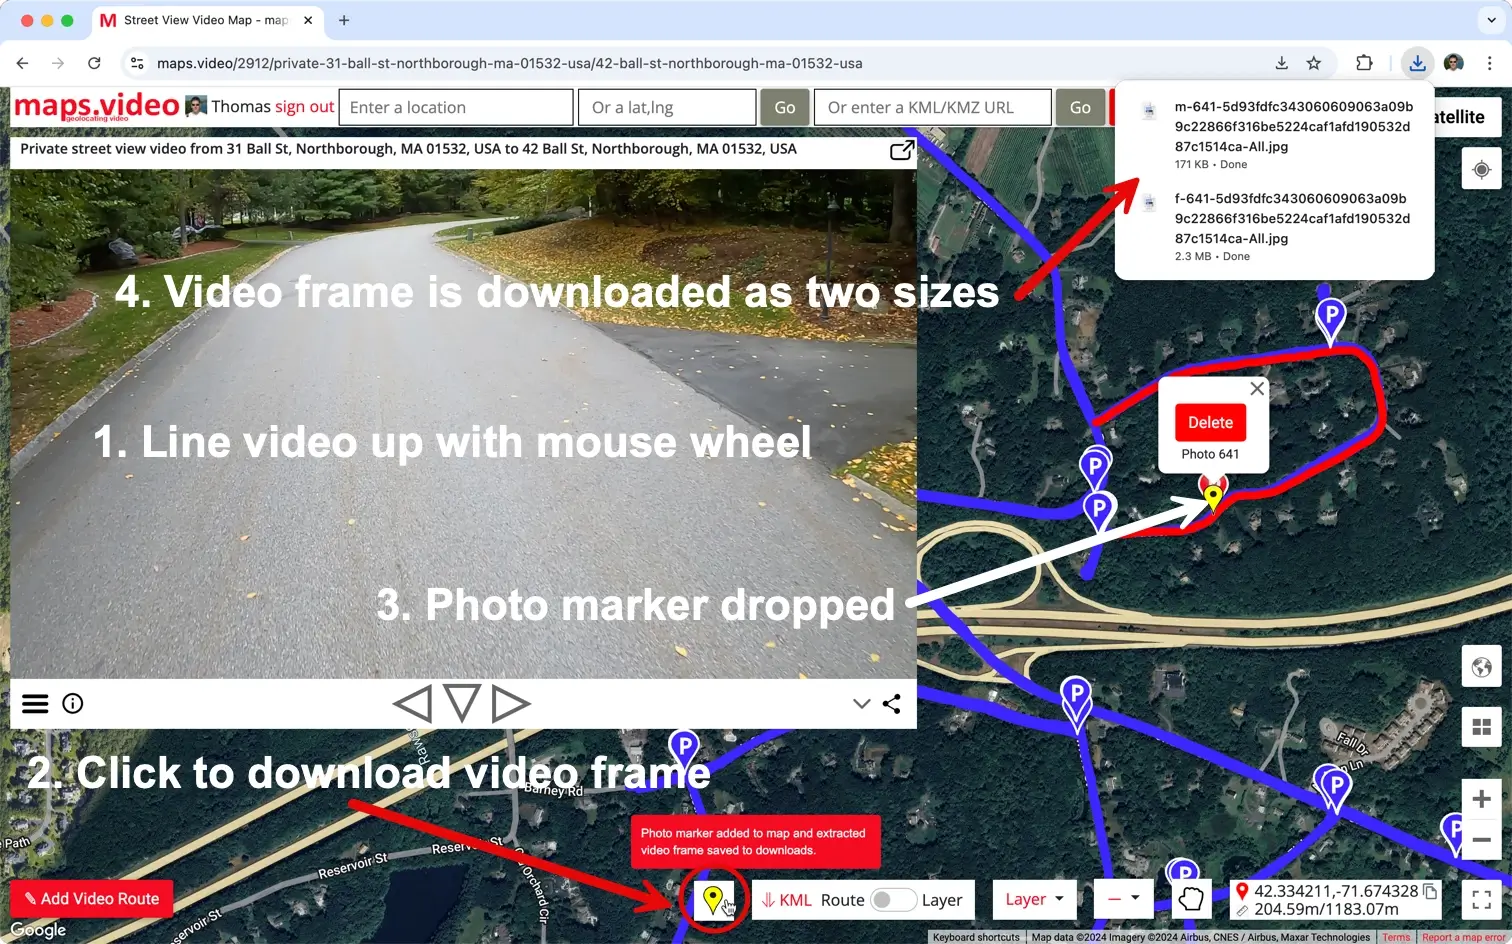1512x944 pixels.
Task: Open the Chrome three-dot menu
Action: (x=1490, y=63)
